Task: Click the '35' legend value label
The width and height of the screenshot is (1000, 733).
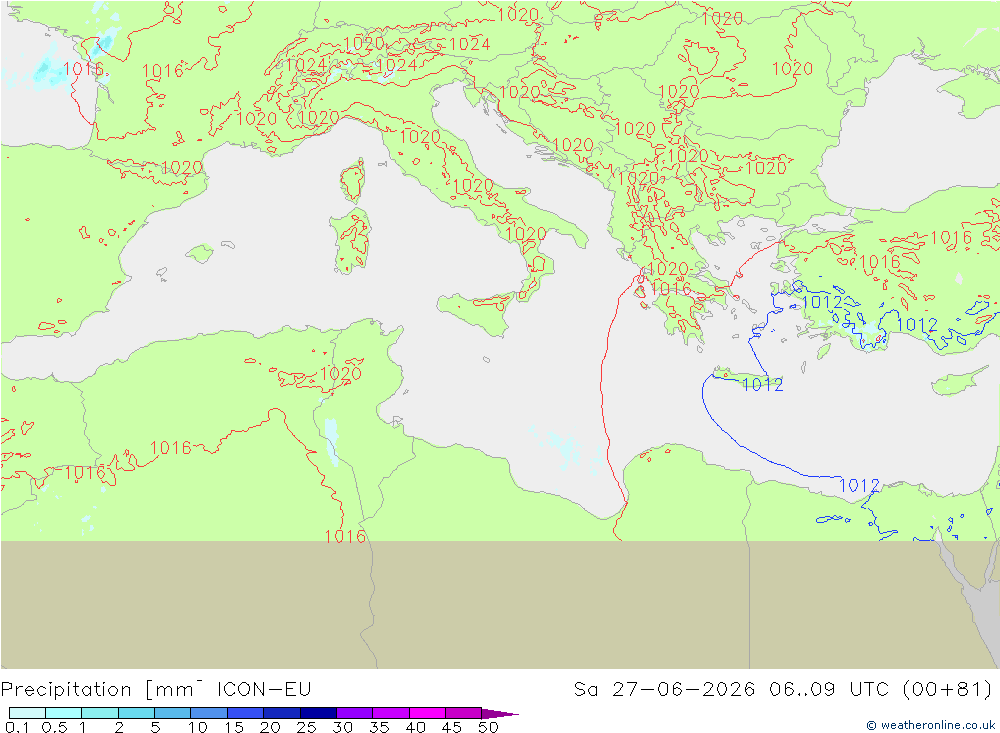Action: (379, 727)
